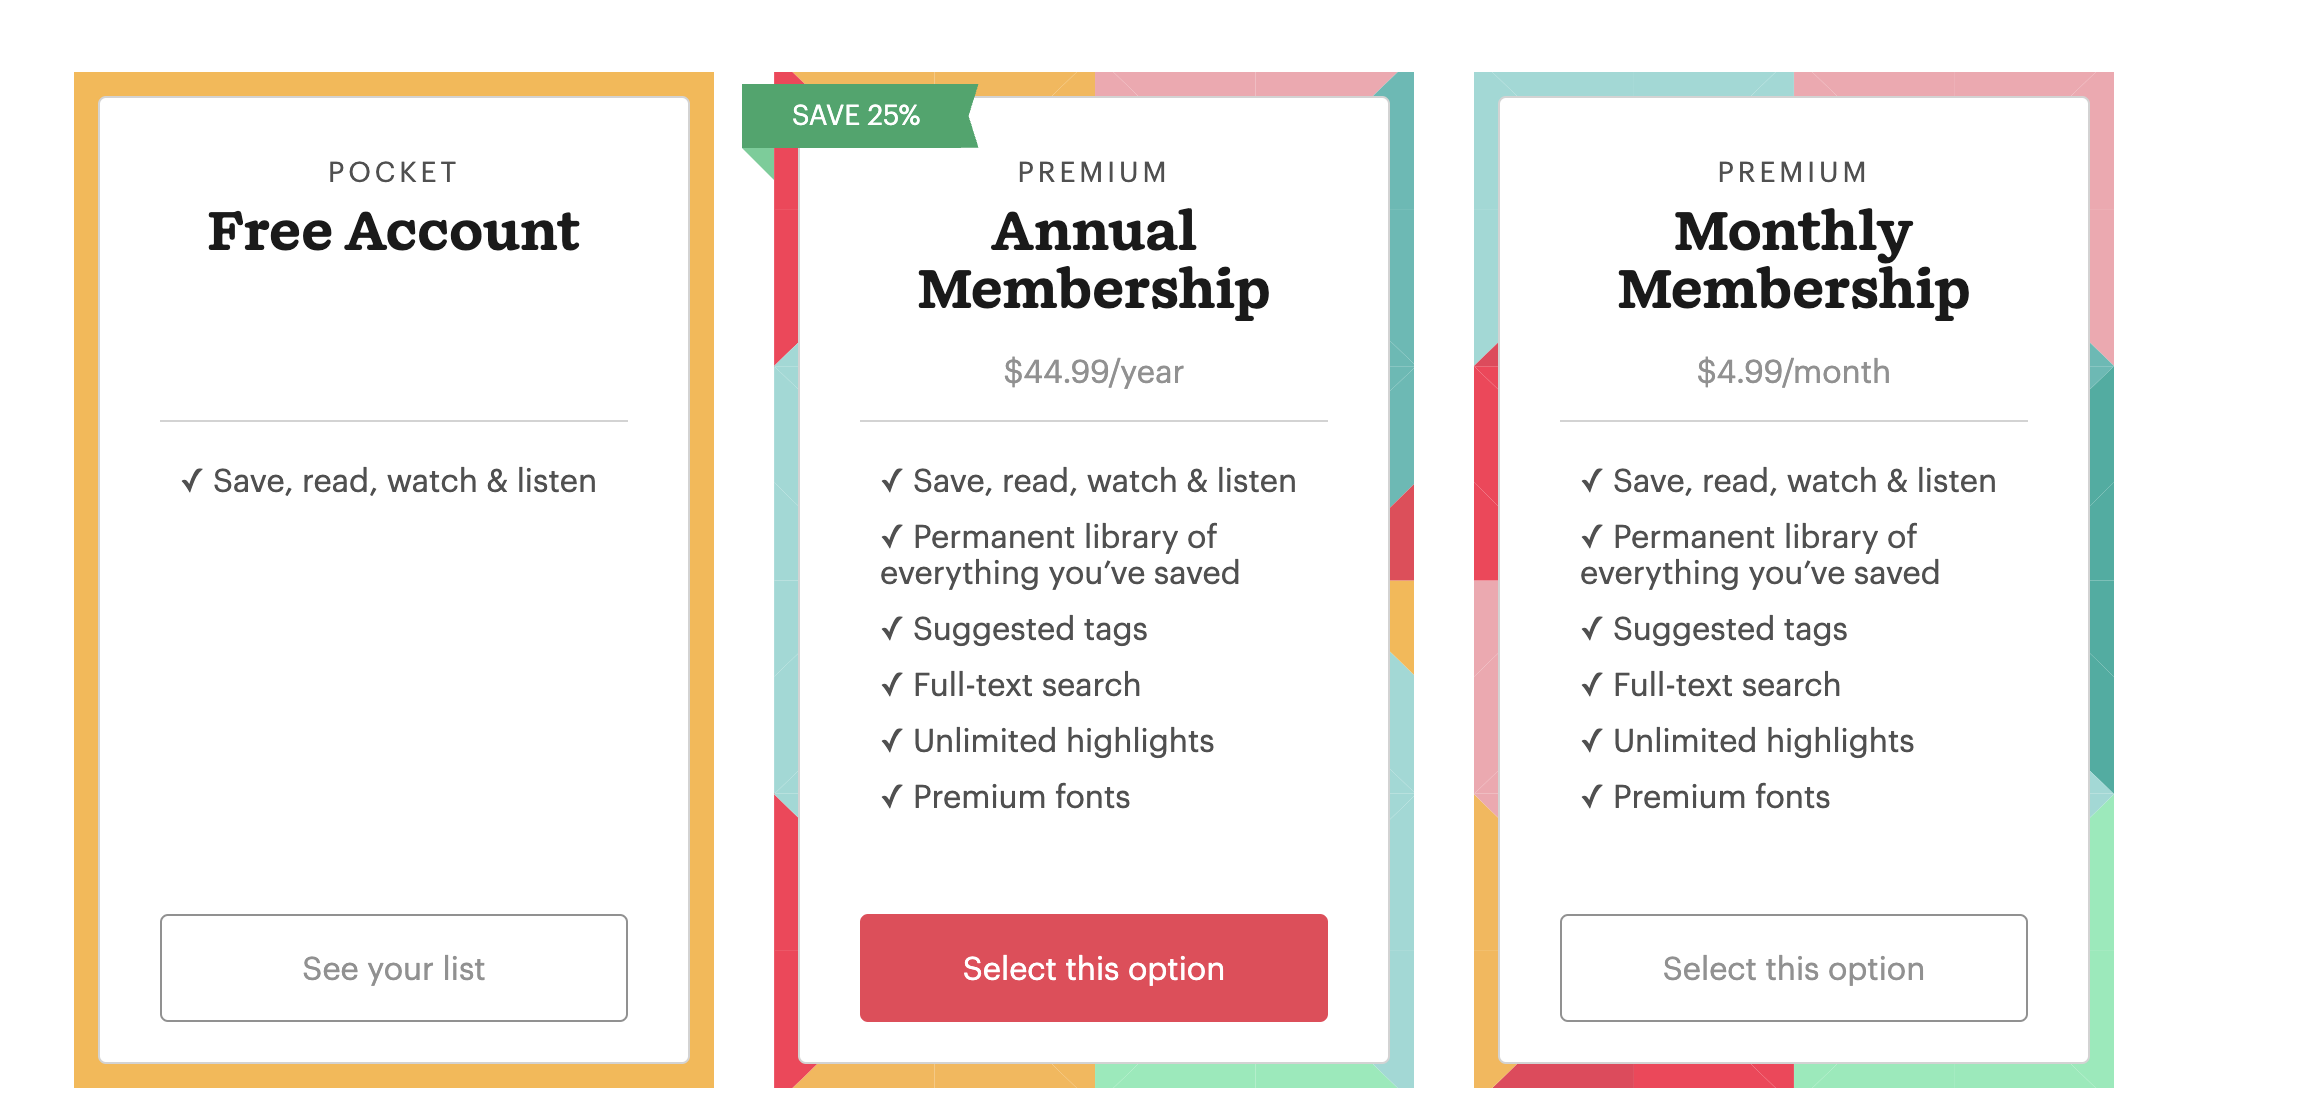Click the Annual plan's Permanent library checkmark
Screen dimensions: 2308x1116
892,537
